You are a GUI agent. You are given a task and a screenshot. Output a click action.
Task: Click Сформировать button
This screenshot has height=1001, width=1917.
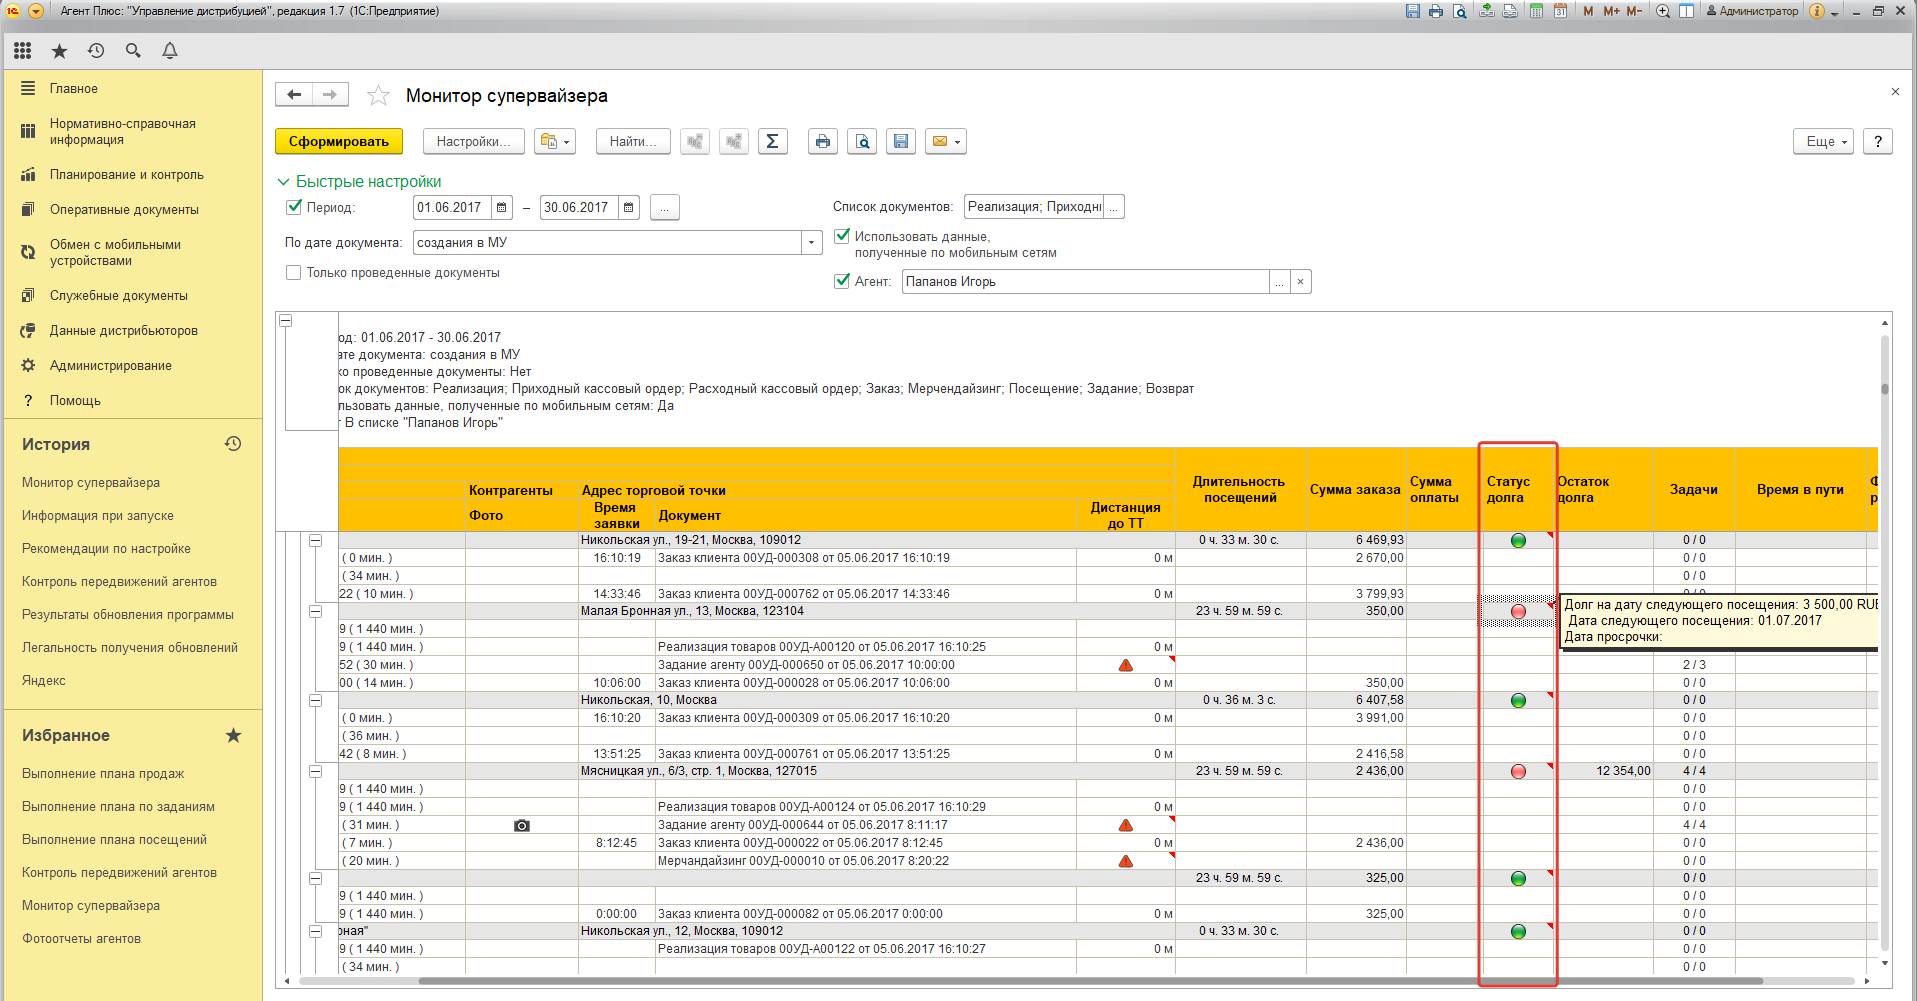pos(339,142)
